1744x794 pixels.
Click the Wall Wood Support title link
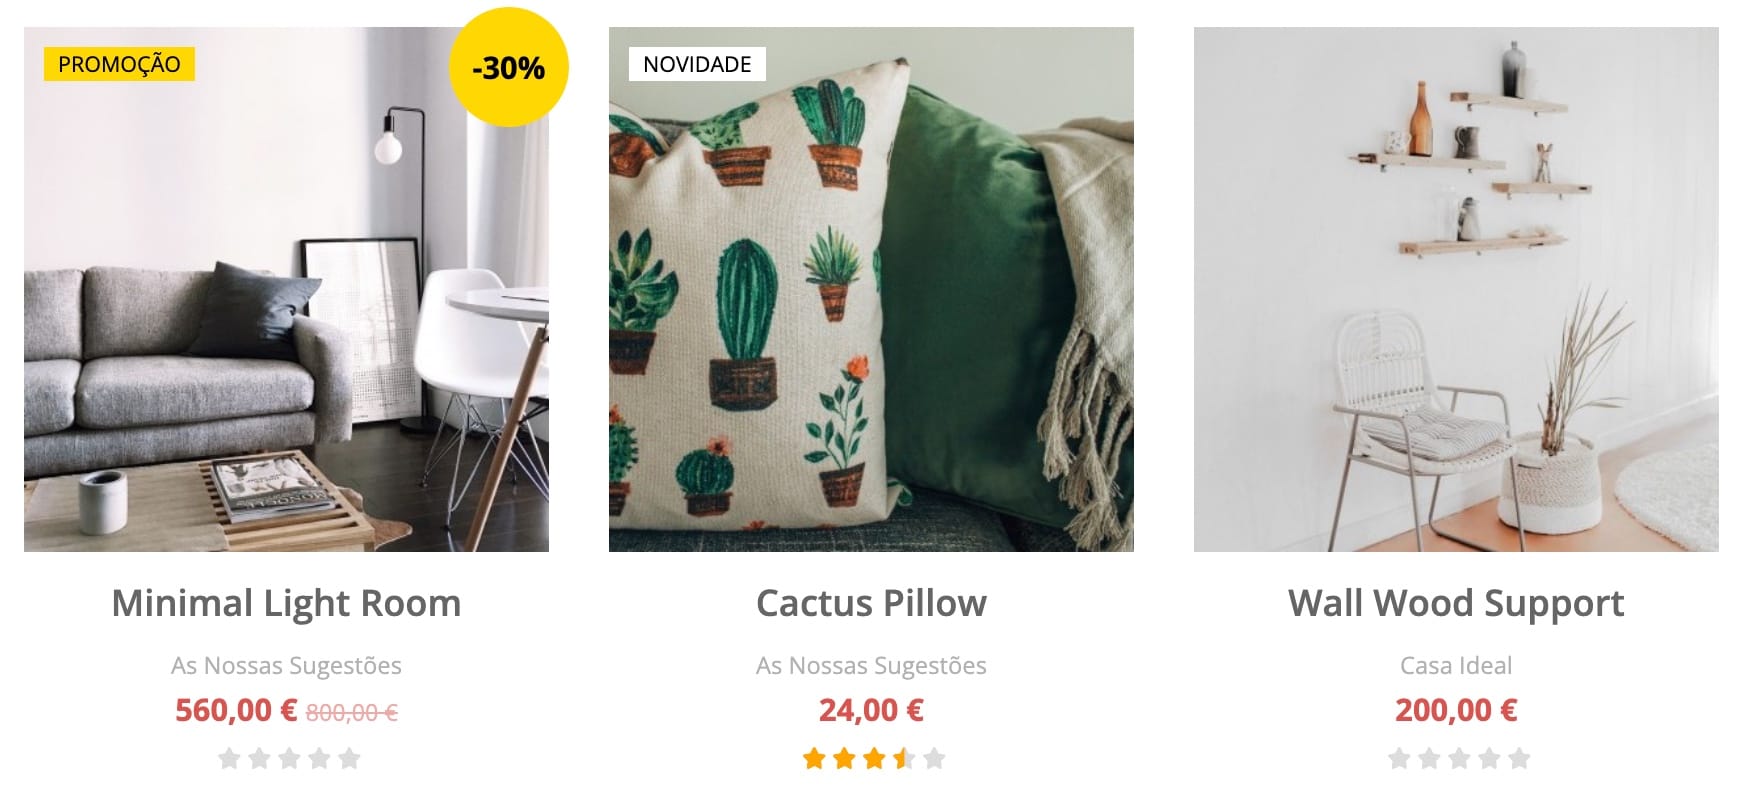1456,603
